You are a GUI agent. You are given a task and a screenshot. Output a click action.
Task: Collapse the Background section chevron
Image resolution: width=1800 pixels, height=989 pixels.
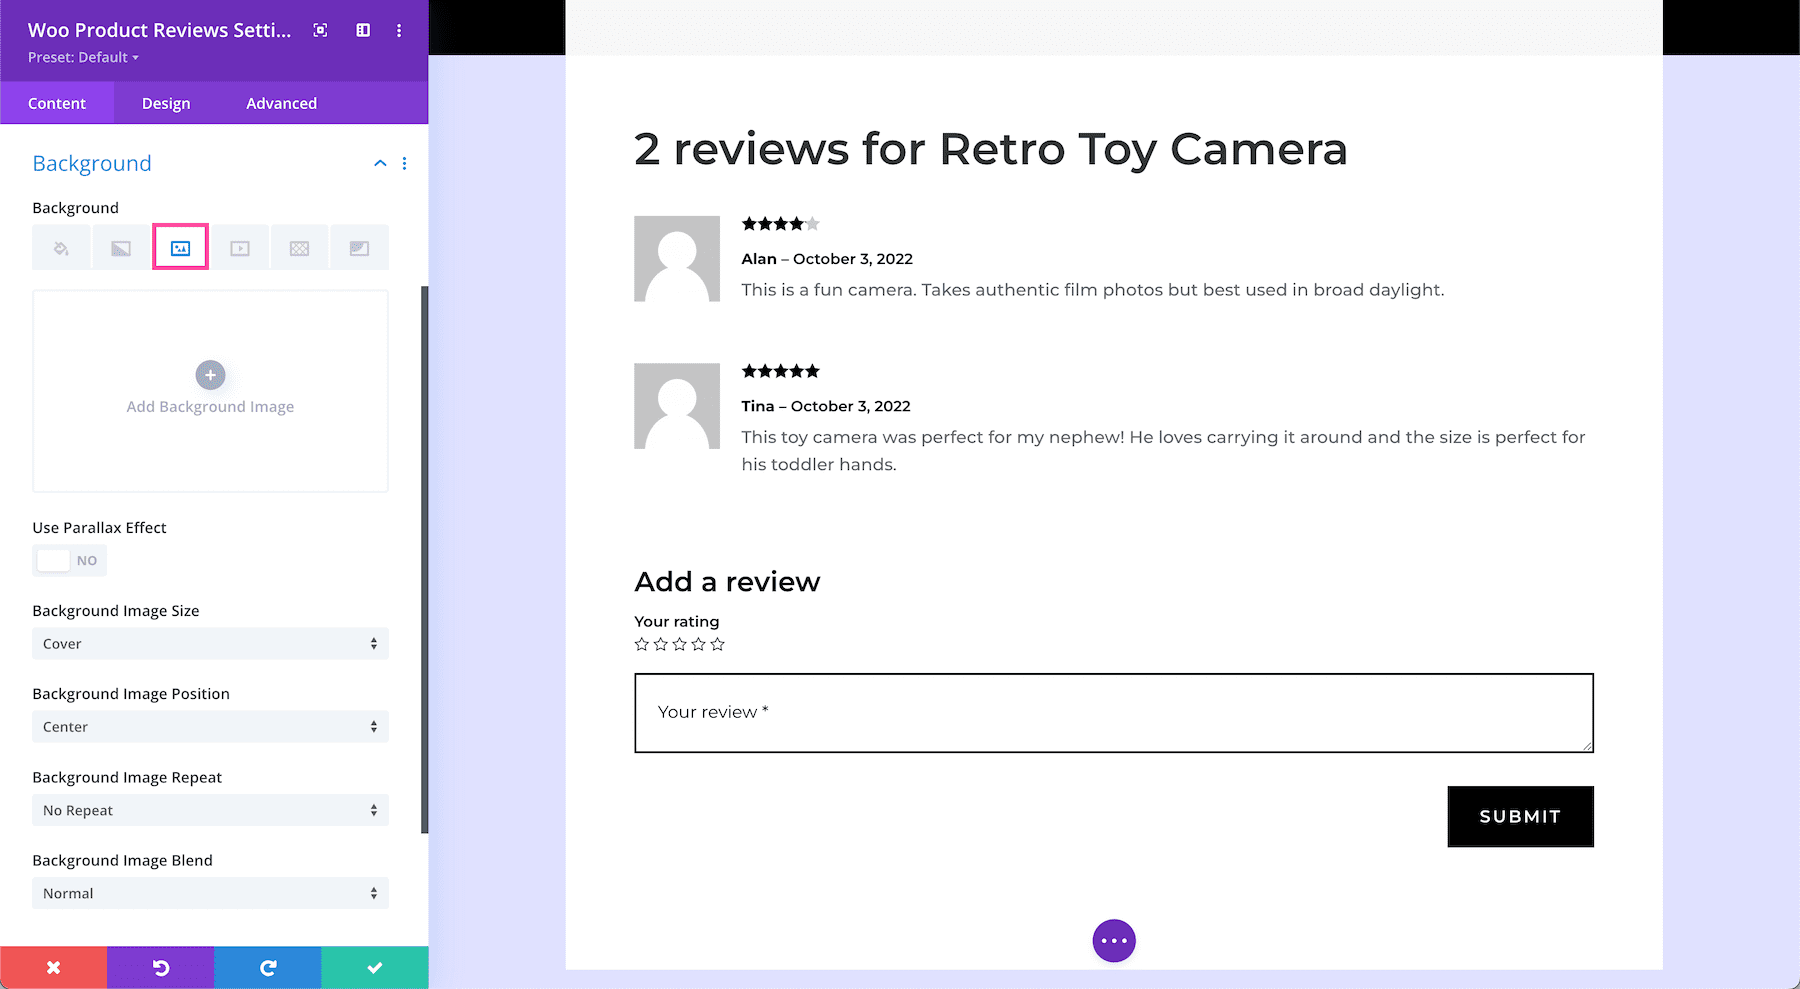pyautogui.click(x=380, y=163)
